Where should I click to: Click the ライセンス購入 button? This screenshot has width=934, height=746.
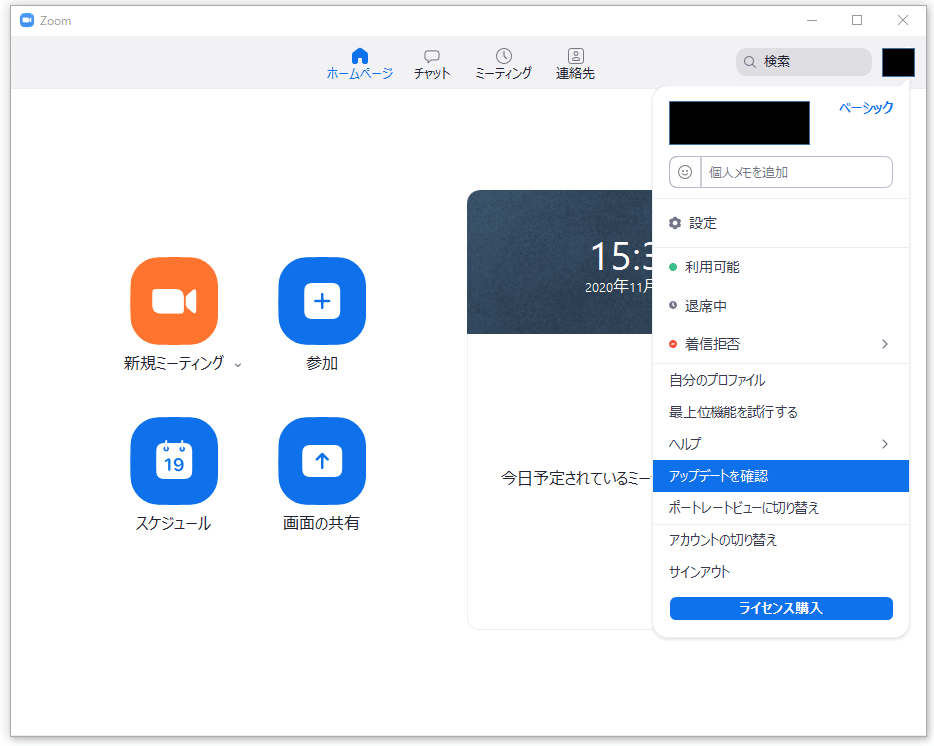(781, 608)
